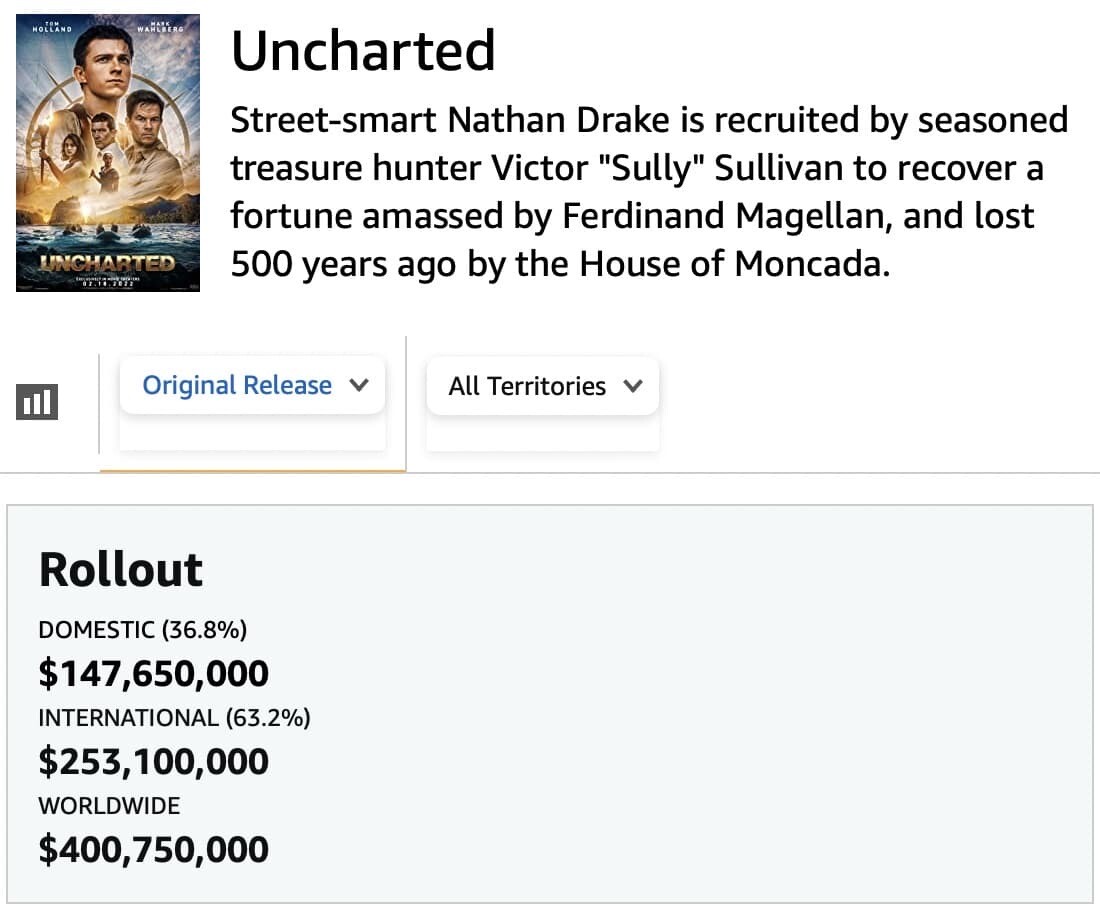Select the WORLDWIDE label
The width and height of the screenshot is (1100, 910).
[x=109, y=805]
